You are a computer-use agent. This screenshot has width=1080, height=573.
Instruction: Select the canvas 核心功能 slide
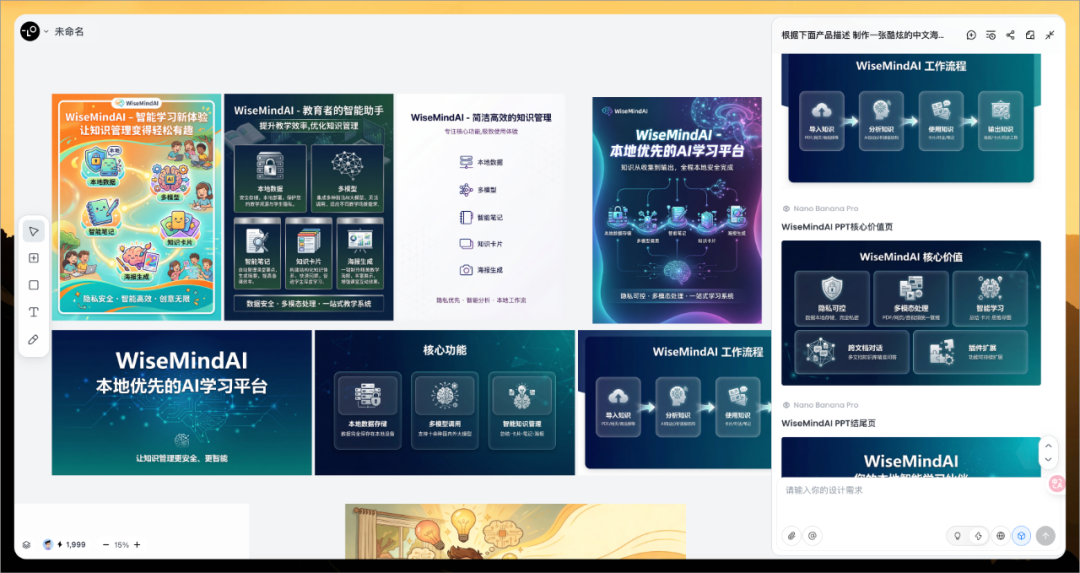click(445, 403)
